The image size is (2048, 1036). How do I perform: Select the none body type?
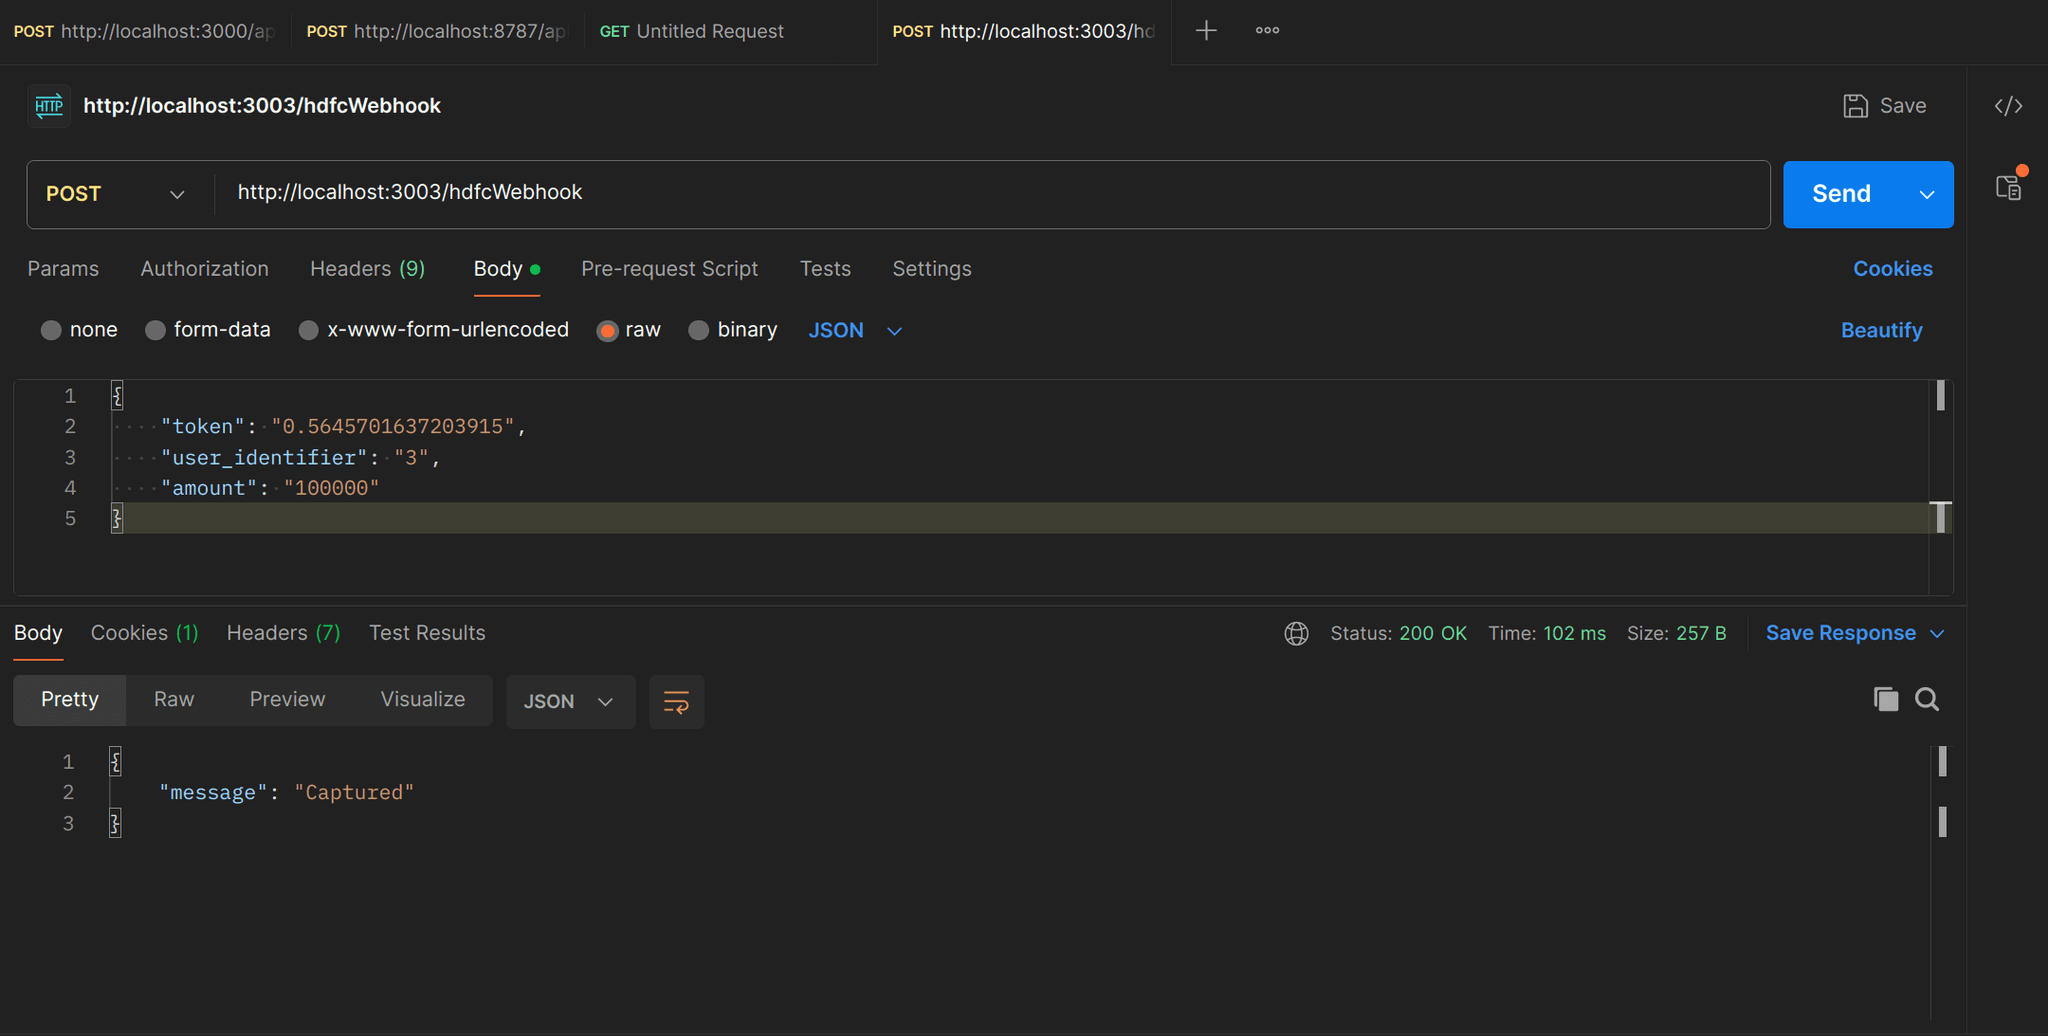tap(79, 330)
